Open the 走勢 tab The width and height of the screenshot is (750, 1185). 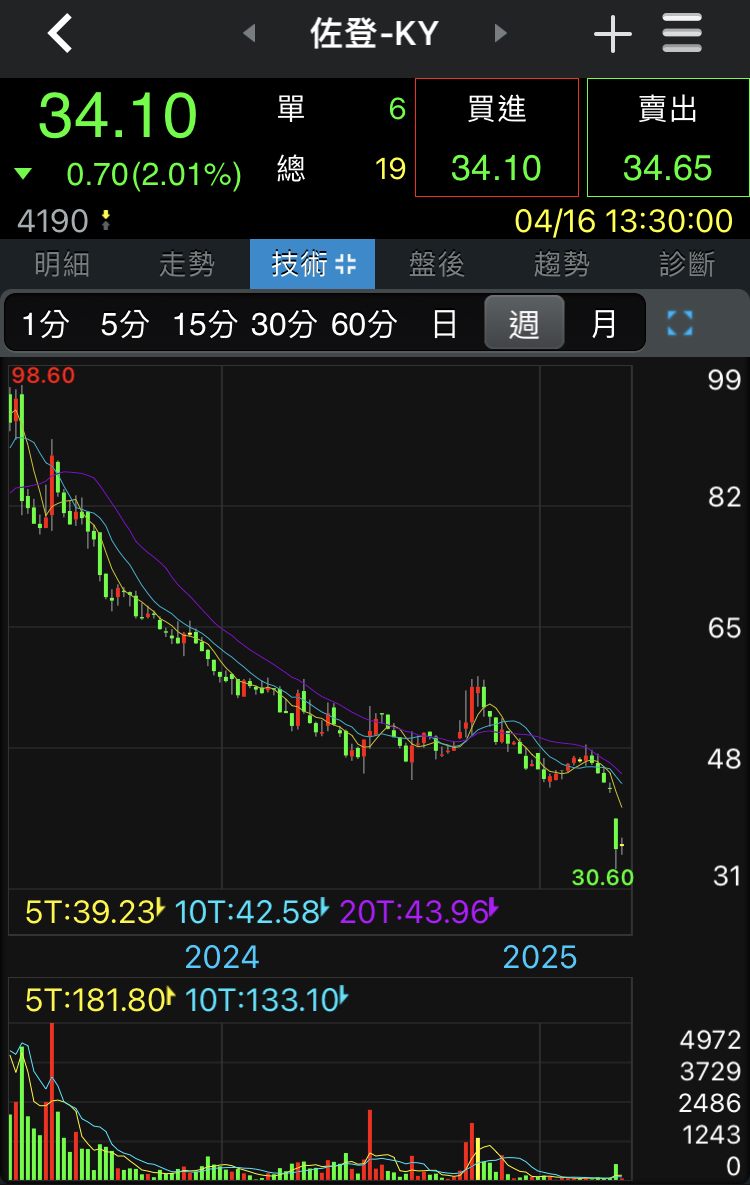187,265
